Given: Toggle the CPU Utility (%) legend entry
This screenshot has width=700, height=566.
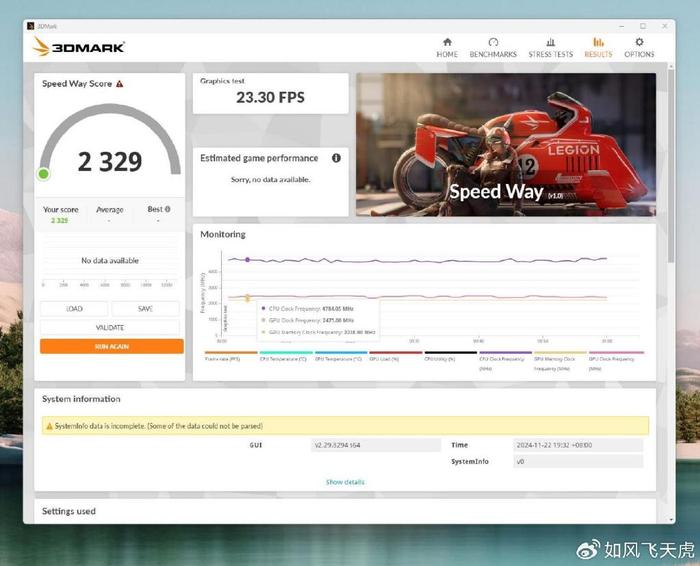Looking at the screenshot, I should coord(451,356).
